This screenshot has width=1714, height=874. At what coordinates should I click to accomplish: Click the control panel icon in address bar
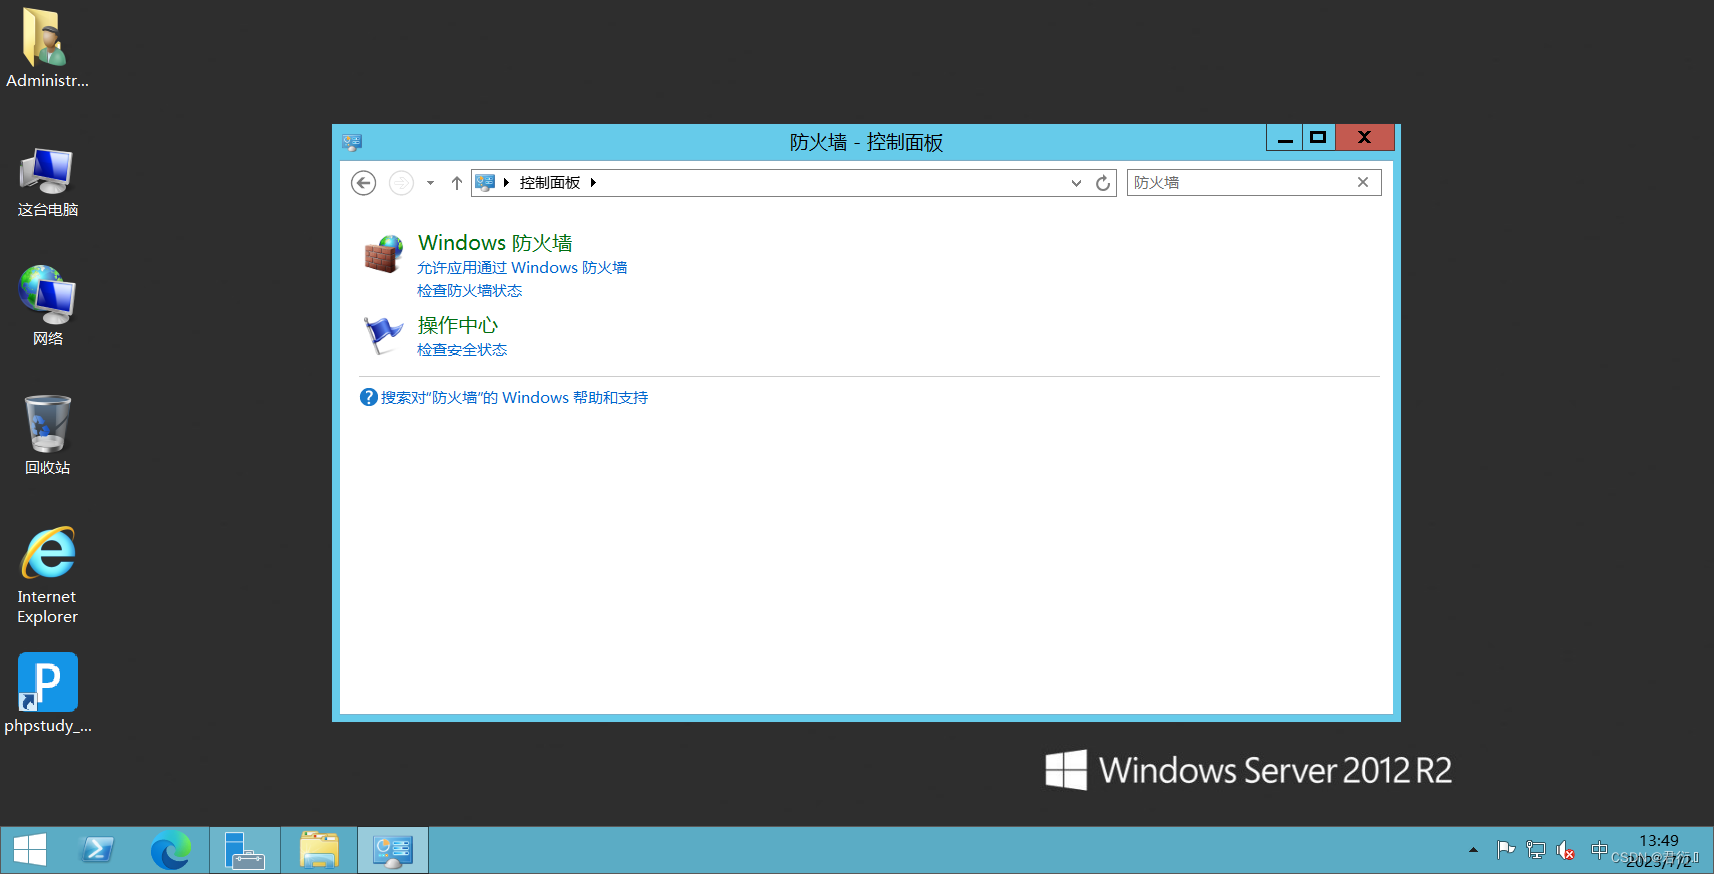click(x=485, y=182)
